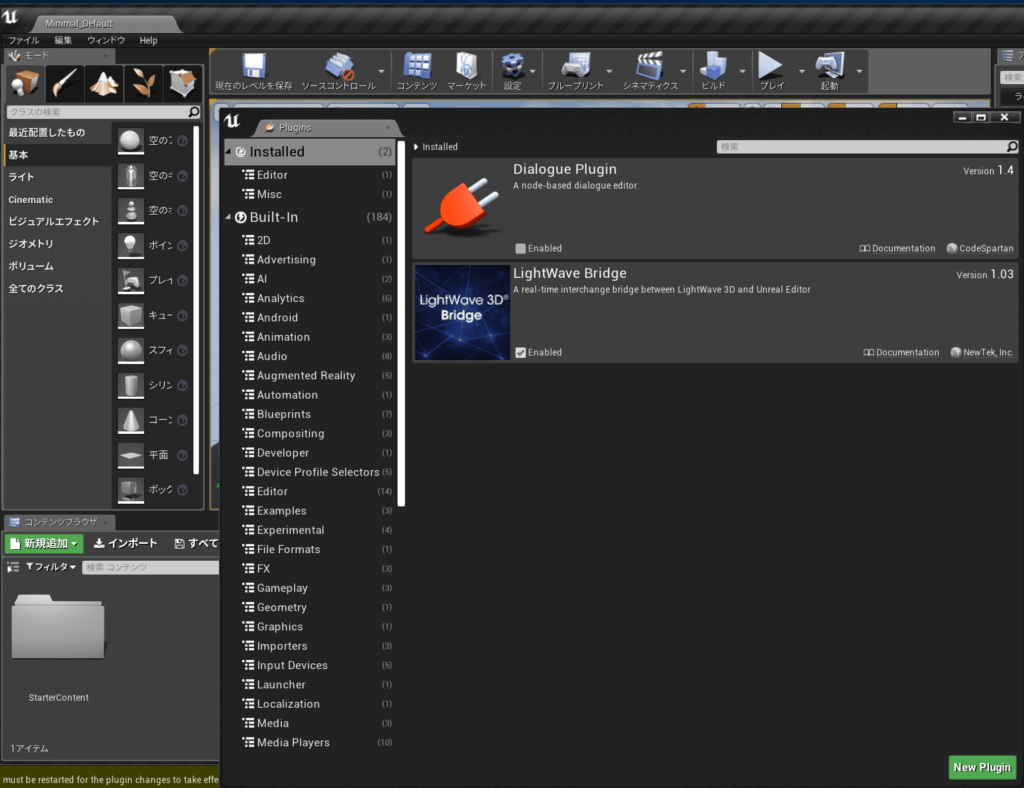Open the File menu (ファイル)
Image resolution: width=1024 pixels, height=788 pixels.
point(24,40)
